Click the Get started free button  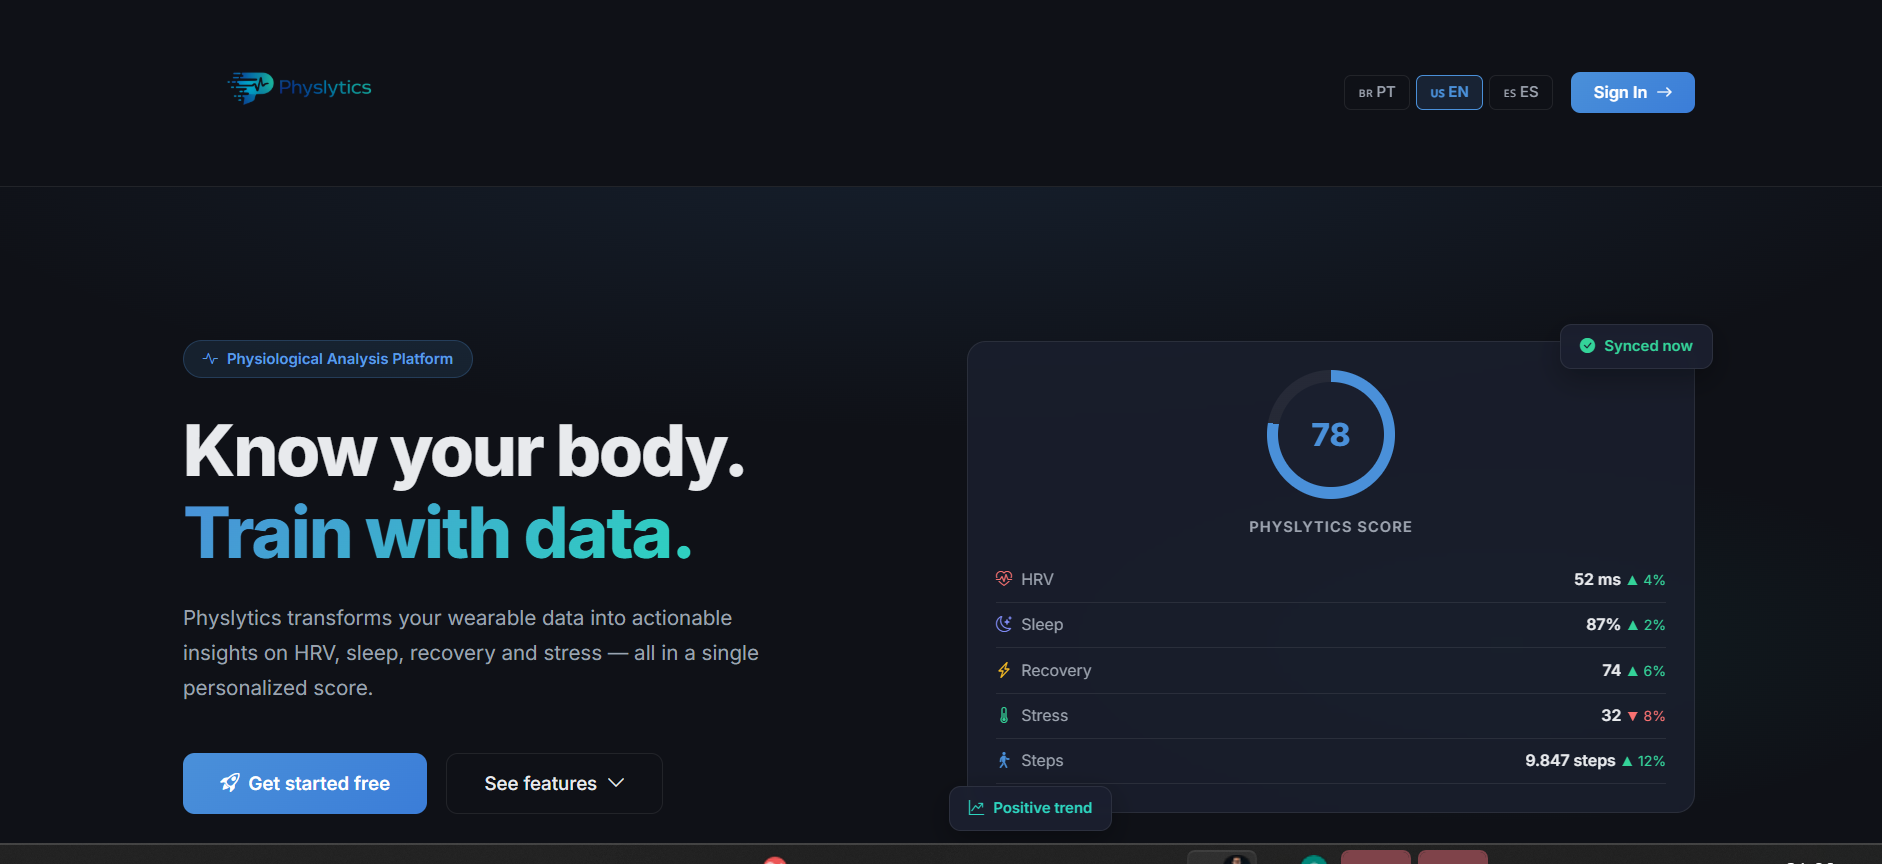[305, 783]
